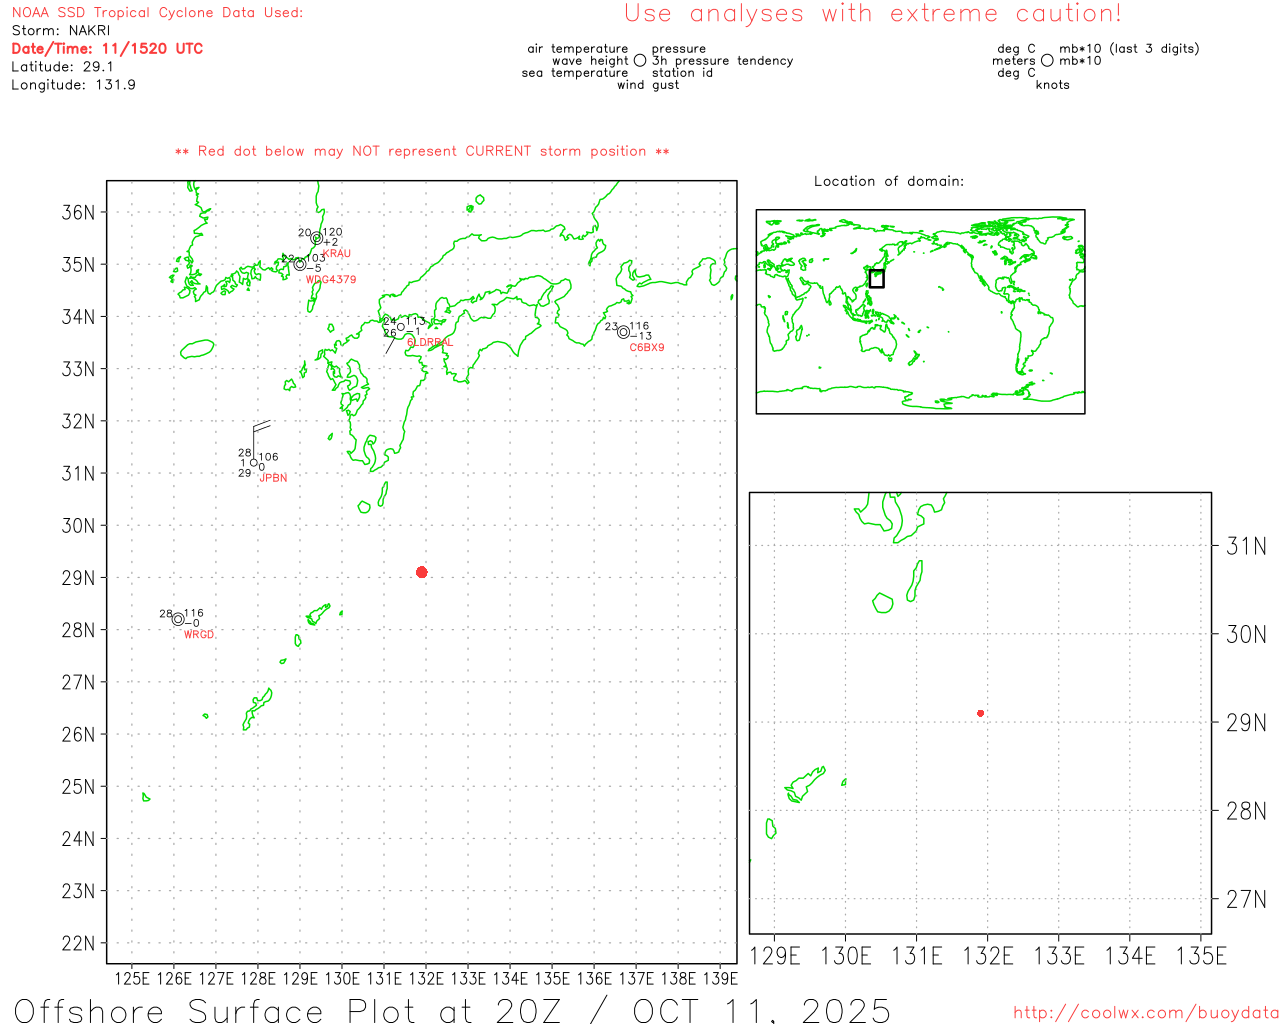The image size is (1280, 1024).
Task: Click 'NOAA SSD Tropical Cyclone Data Used:' heading
Action: pos(157,13)
